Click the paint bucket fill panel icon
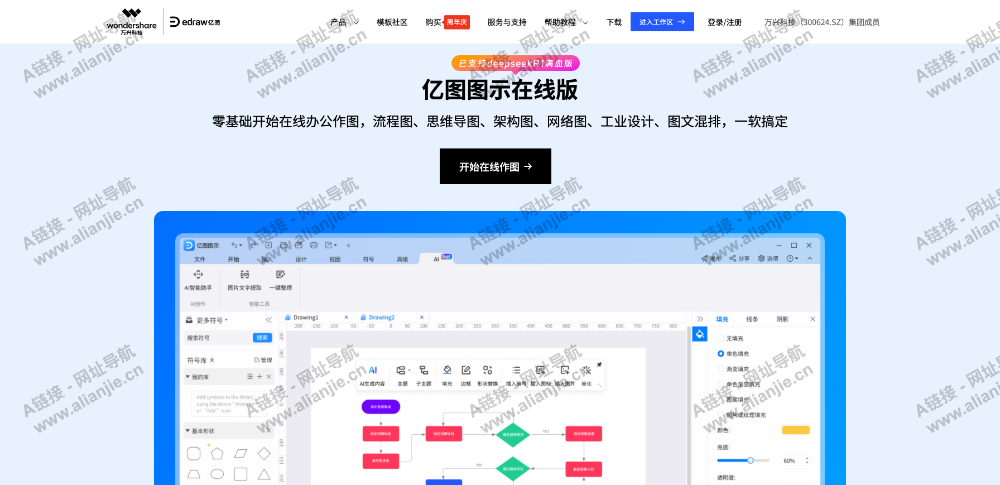 pos(700,334)
